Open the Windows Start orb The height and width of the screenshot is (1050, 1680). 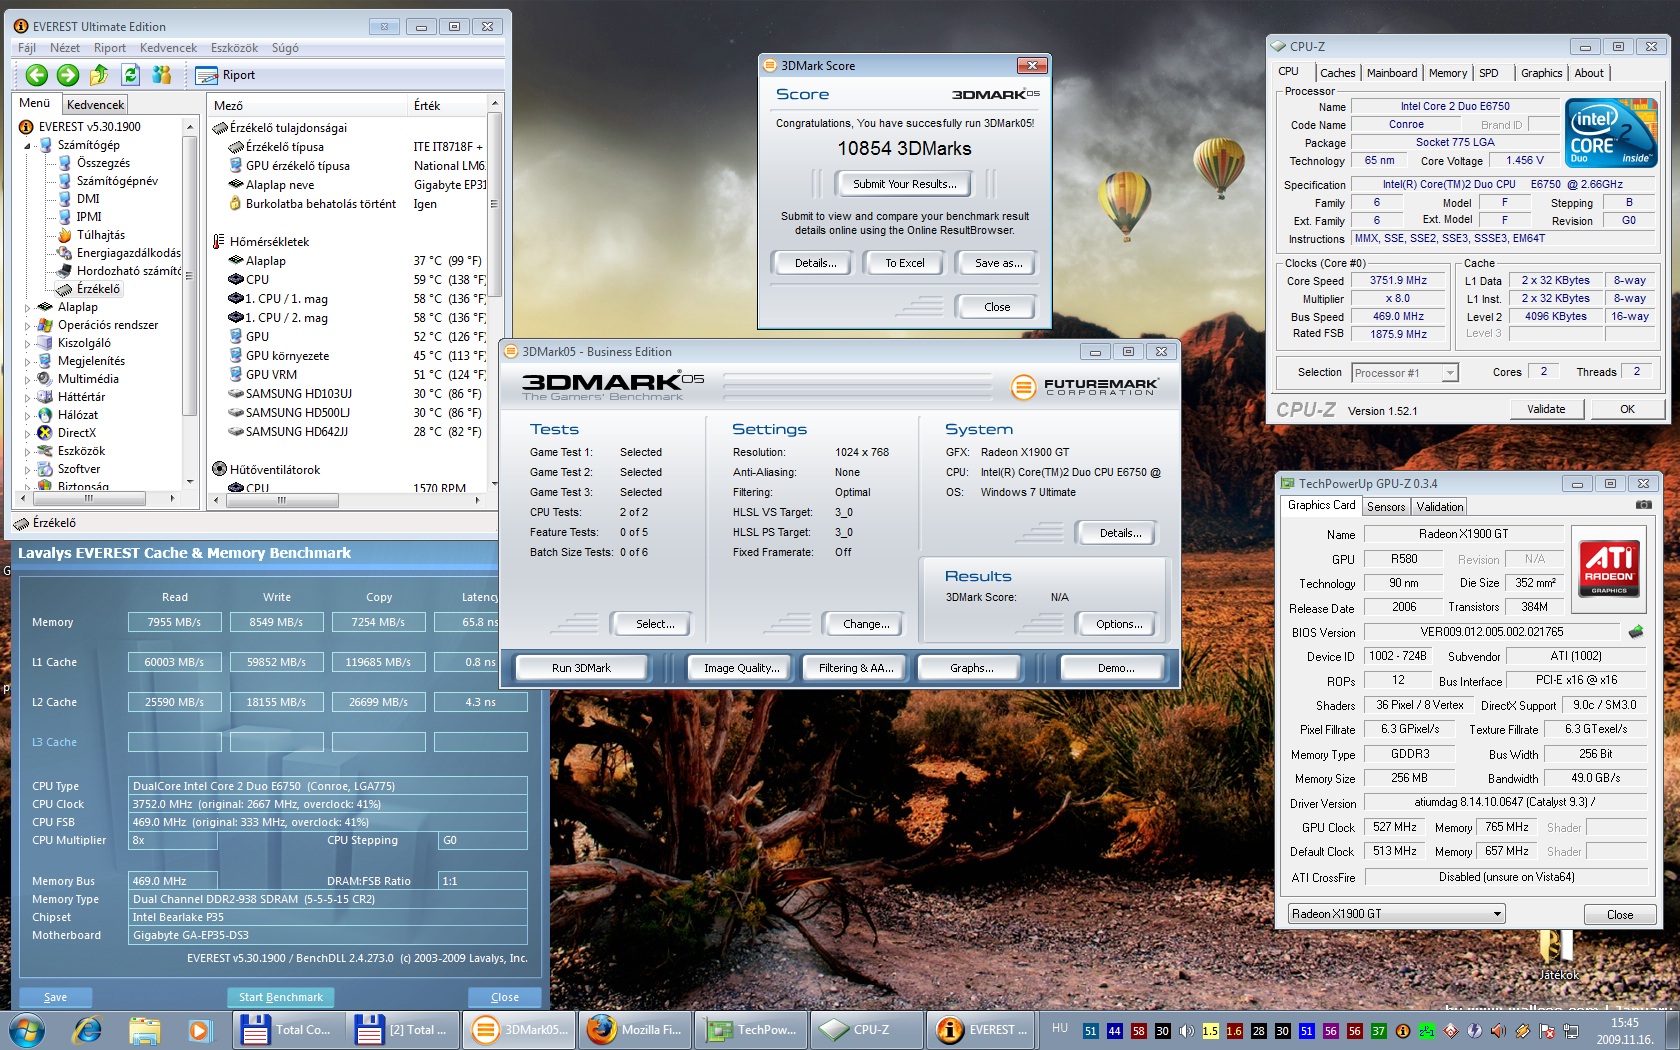tap(25, 1030)
